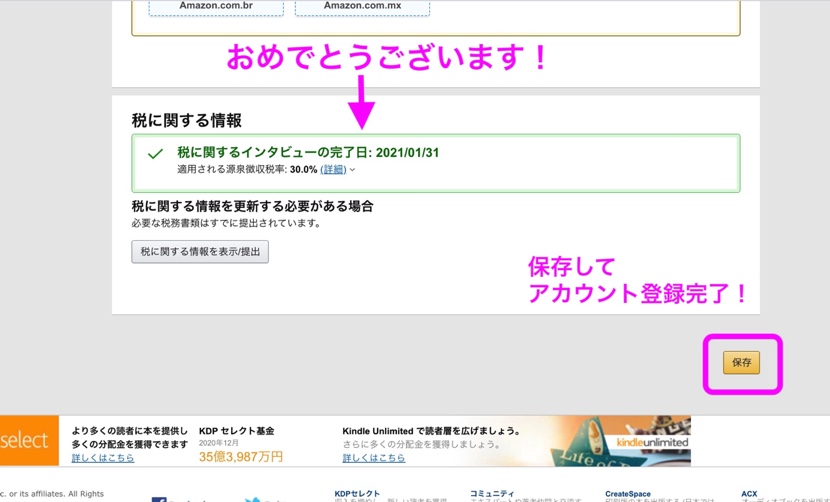This screenshot has width=830, height=502.
Task: Click the pink downward arrow annotation
Action: pyautogui.click(x=362, y=103)
